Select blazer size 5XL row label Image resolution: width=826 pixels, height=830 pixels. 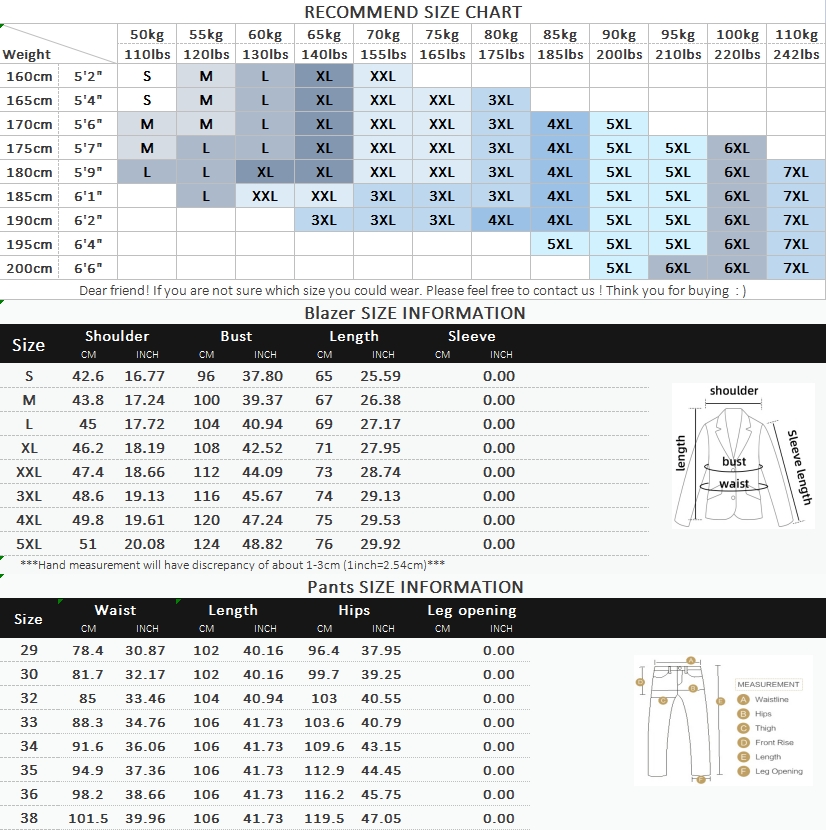click(29, 544)
